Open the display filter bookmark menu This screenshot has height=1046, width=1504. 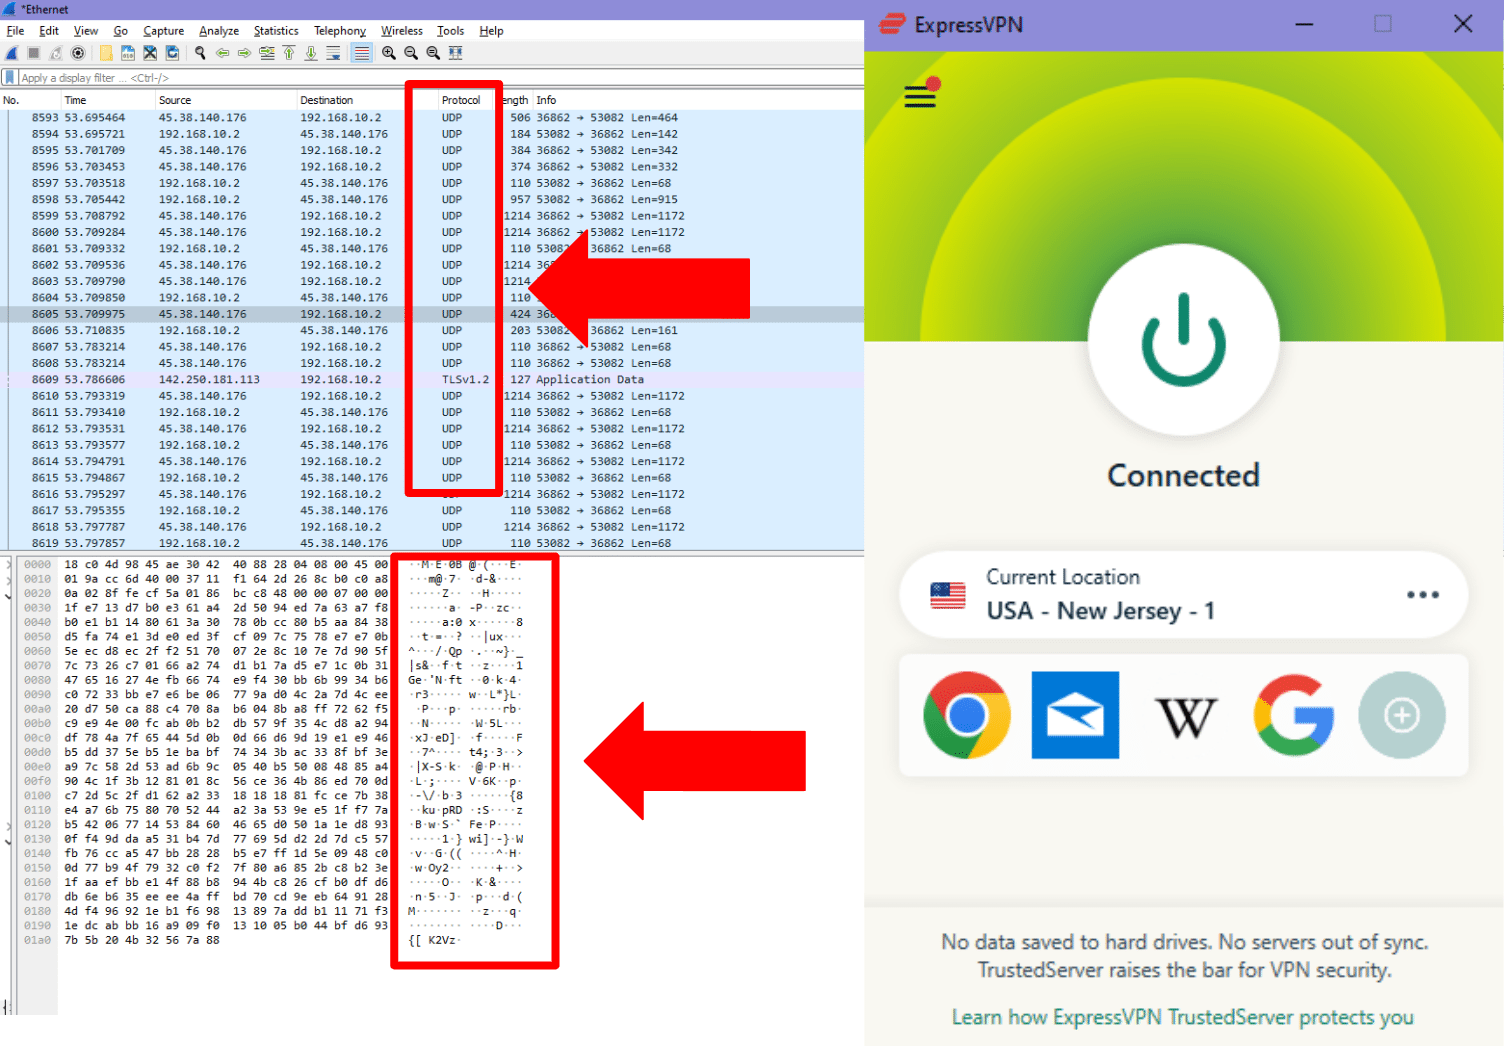tap(10, 77)
